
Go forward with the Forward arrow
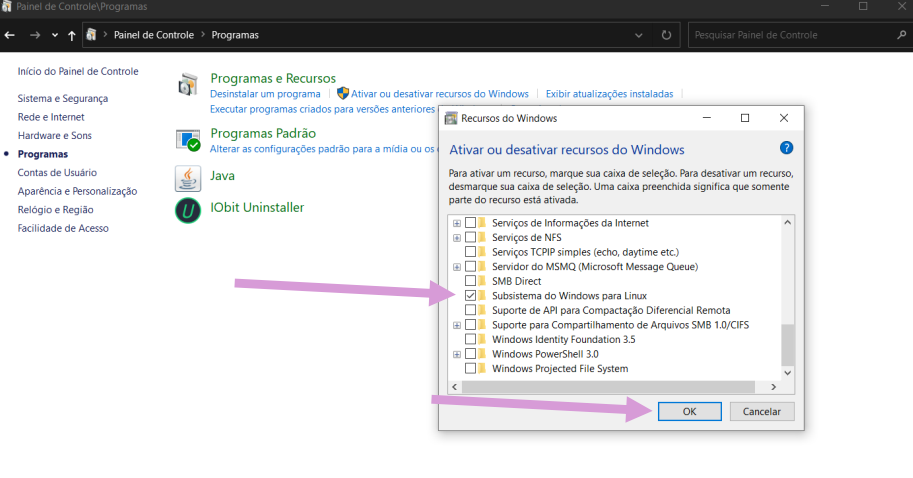click(35, 35)
